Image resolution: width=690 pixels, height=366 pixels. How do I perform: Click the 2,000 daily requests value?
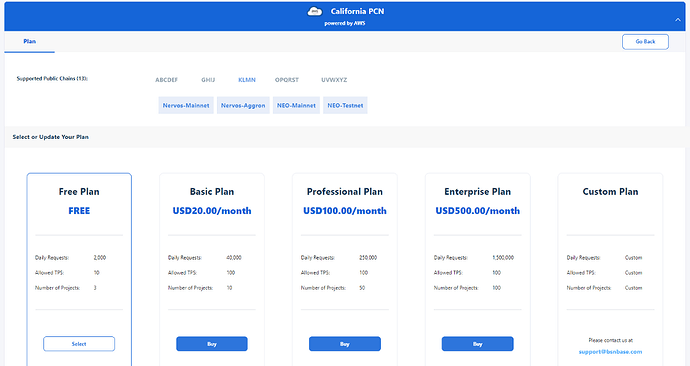pyautogui.click(x=100, y=258)
